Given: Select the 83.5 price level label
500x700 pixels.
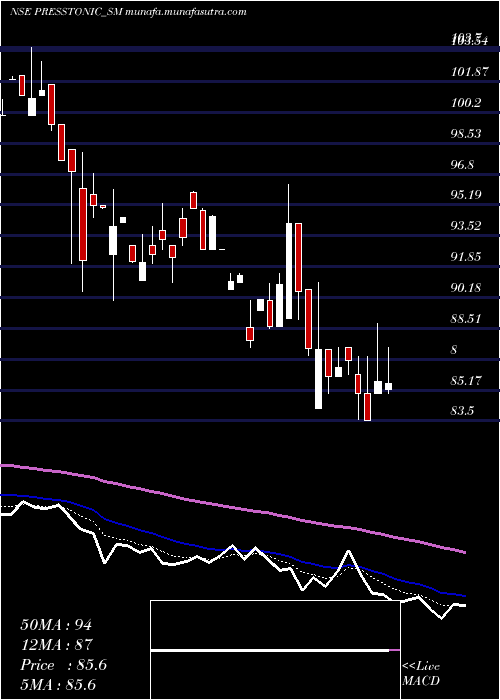Looking at the screenshot, I should pyautogui.click(x=462, y=411).
